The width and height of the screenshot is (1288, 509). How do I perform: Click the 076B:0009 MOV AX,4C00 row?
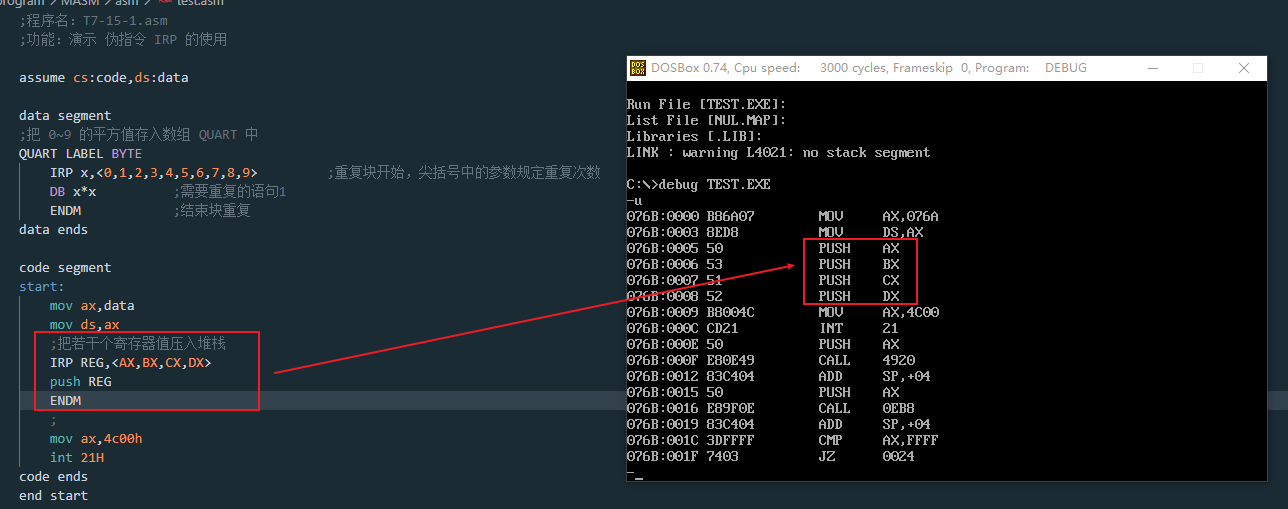(783, 312)
